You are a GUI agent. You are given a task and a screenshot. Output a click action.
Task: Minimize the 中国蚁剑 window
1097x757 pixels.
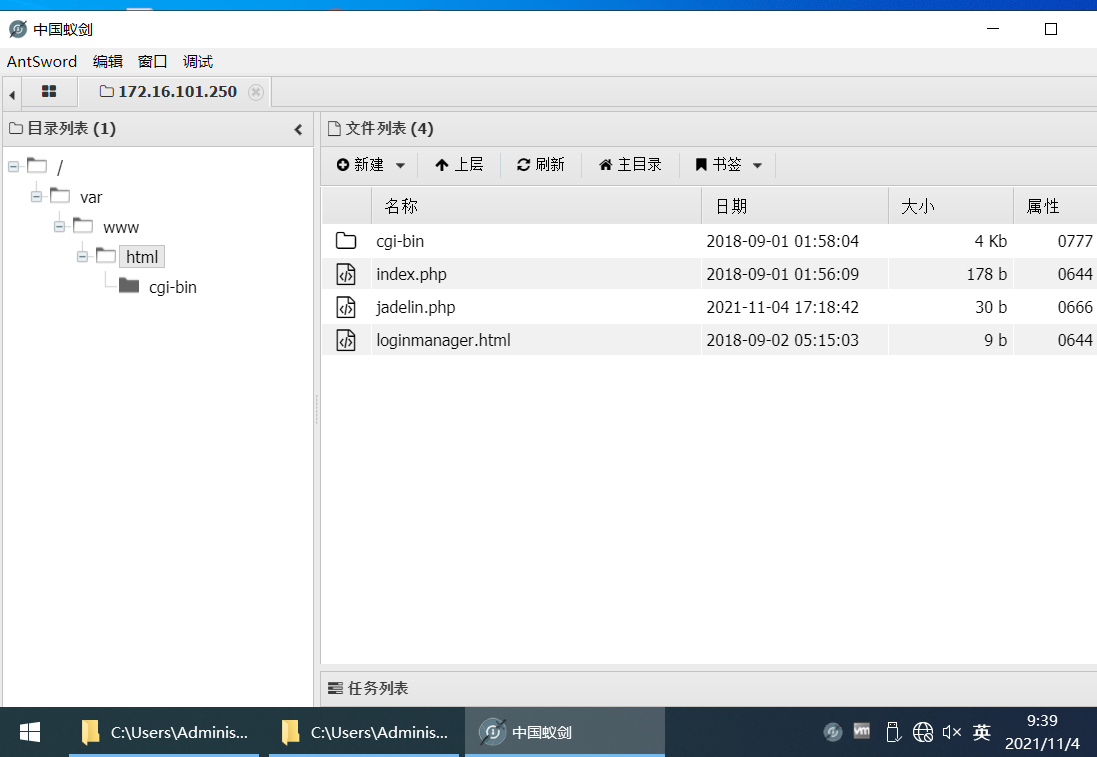pos(993,29)
